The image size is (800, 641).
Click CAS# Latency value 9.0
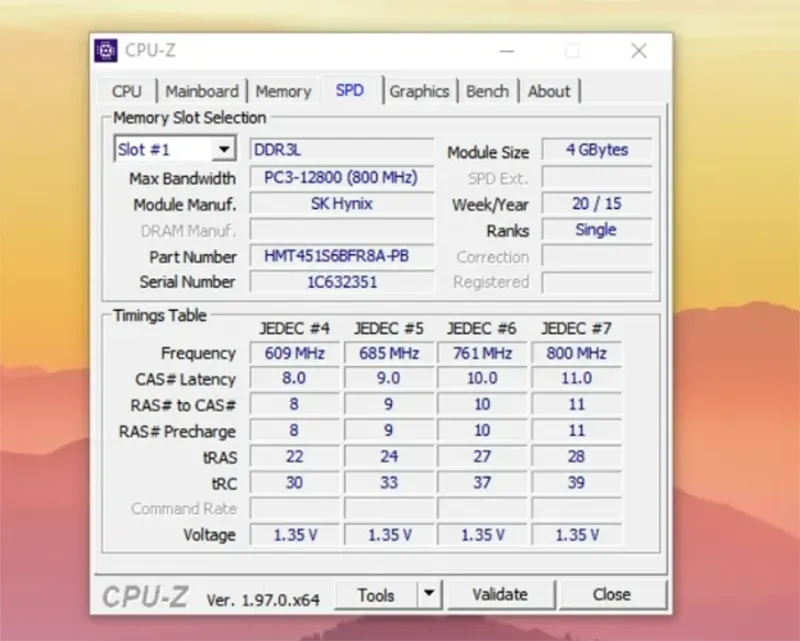point(389,378)
